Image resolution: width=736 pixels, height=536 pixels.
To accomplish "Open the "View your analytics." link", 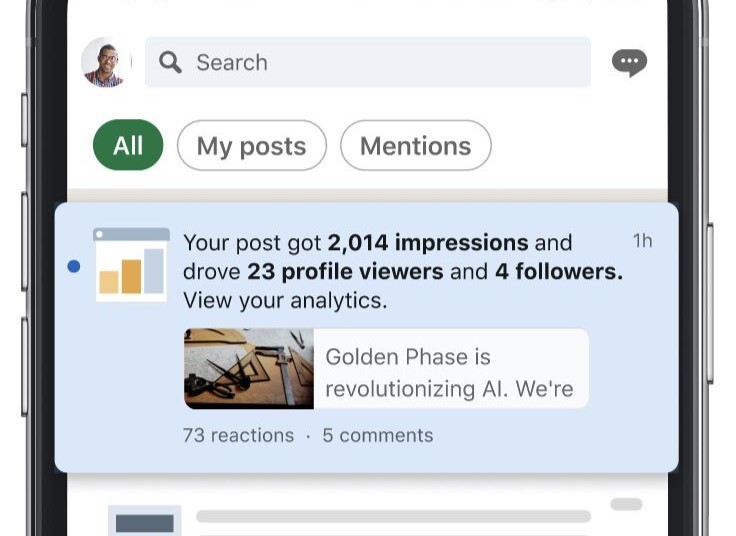I will [x=285, y=300].
